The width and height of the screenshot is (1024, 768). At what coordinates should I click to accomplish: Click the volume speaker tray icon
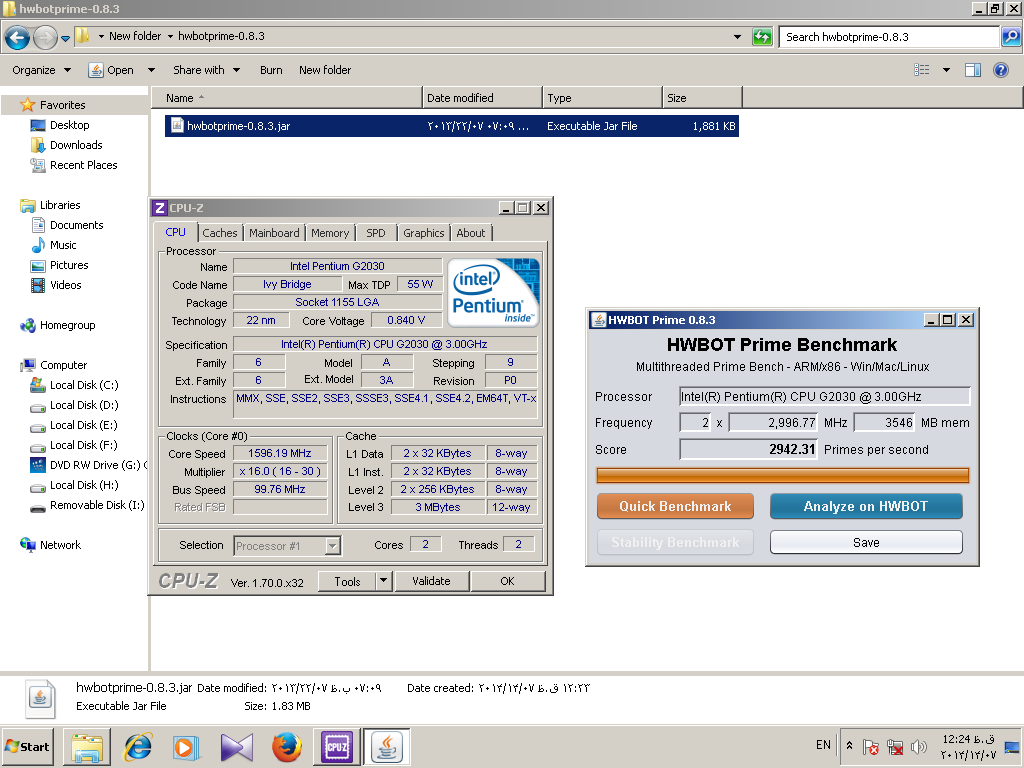pos(919,746)
